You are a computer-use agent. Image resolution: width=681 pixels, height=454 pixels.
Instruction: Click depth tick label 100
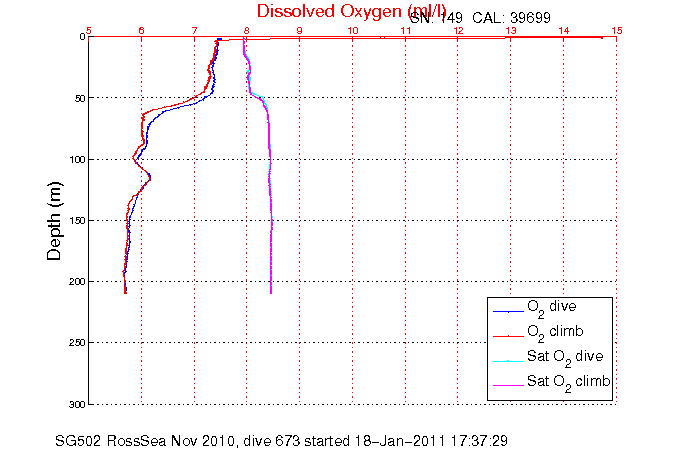coord(77,160)
